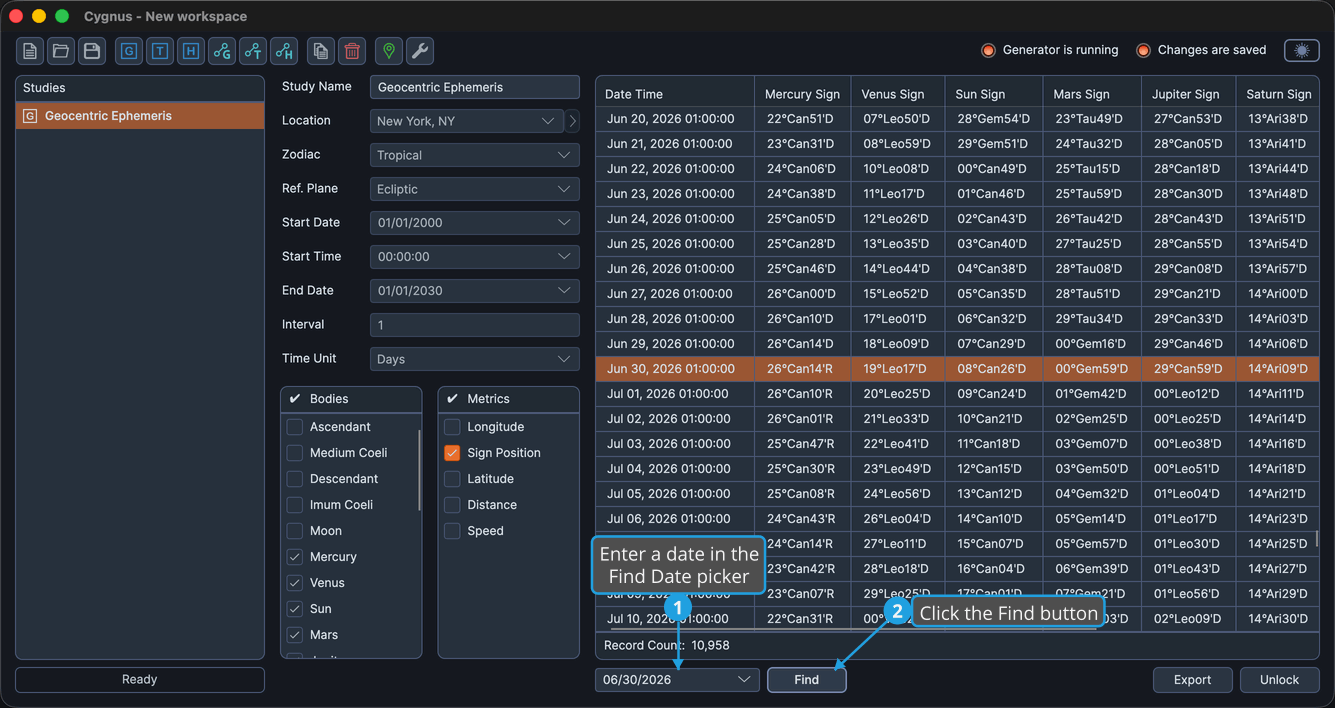
Task: Click the Venus Sign column header
Action: pyautogui.click(x=898, y=94)
